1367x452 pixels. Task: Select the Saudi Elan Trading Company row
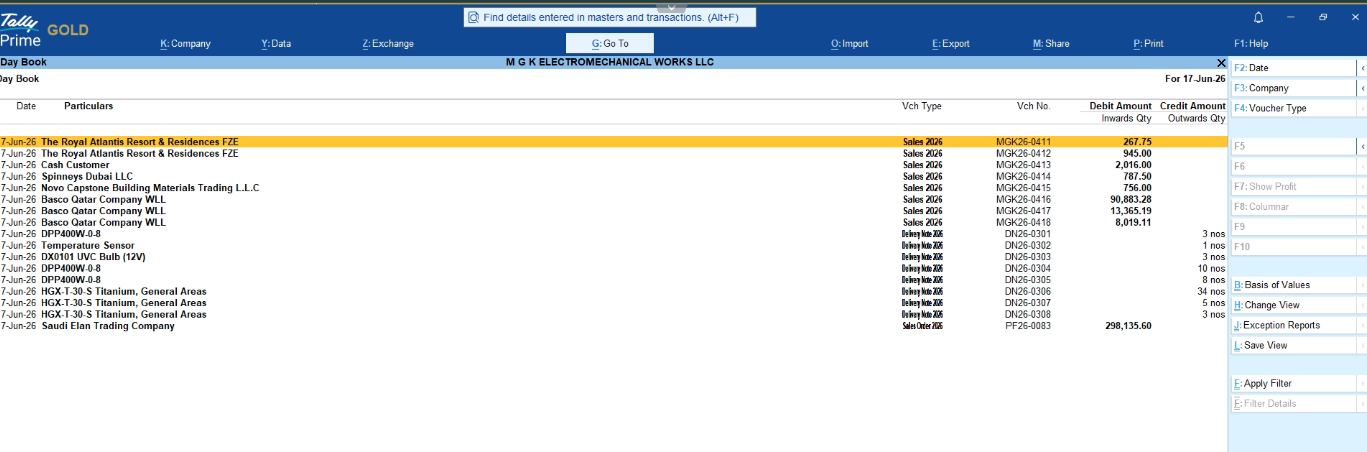click(x=613, y=326)
